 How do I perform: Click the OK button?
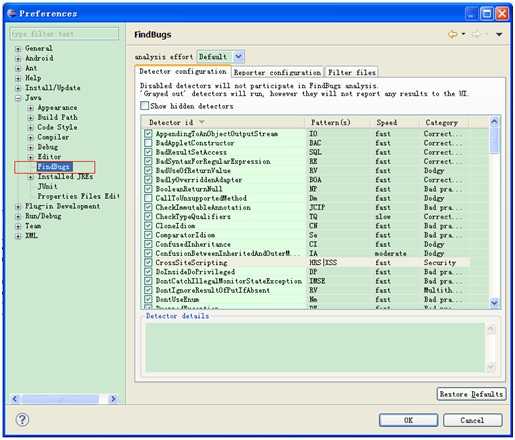(x=408, y=420)
